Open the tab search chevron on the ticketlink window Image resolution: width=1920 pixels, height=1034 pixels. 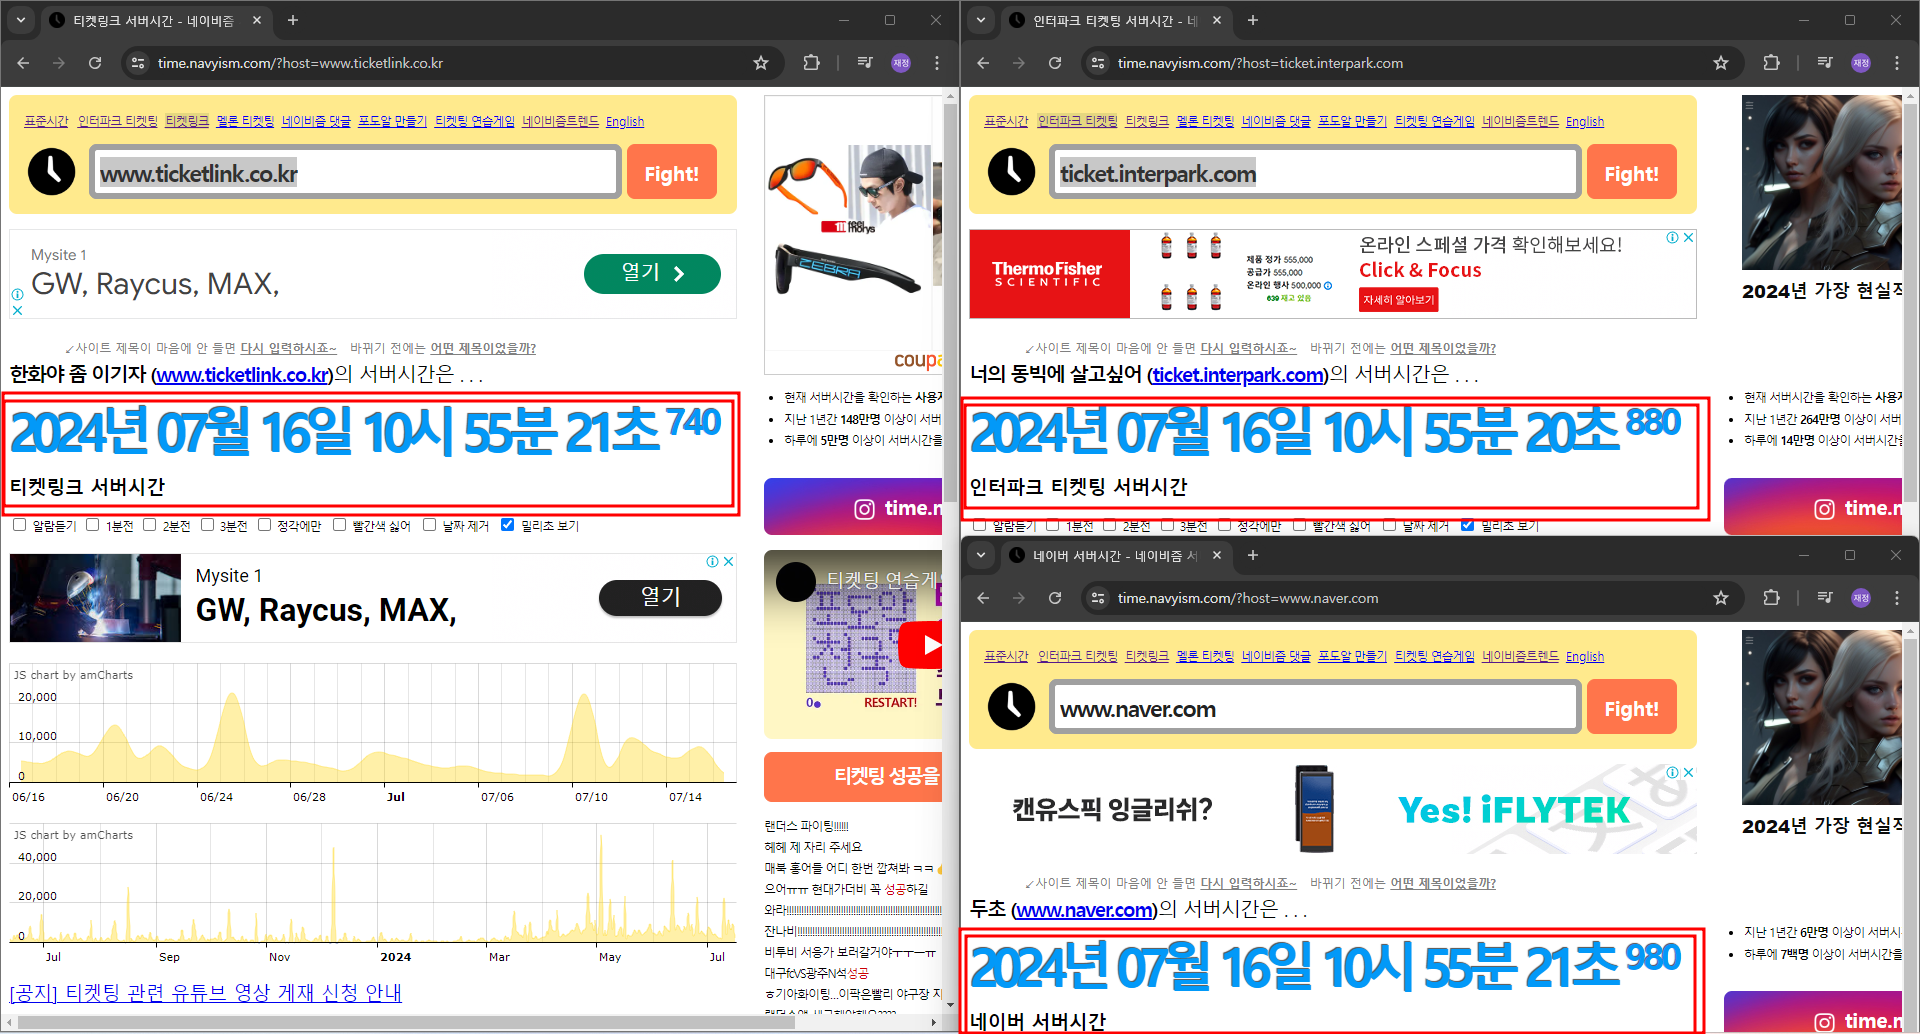(21, 20)
